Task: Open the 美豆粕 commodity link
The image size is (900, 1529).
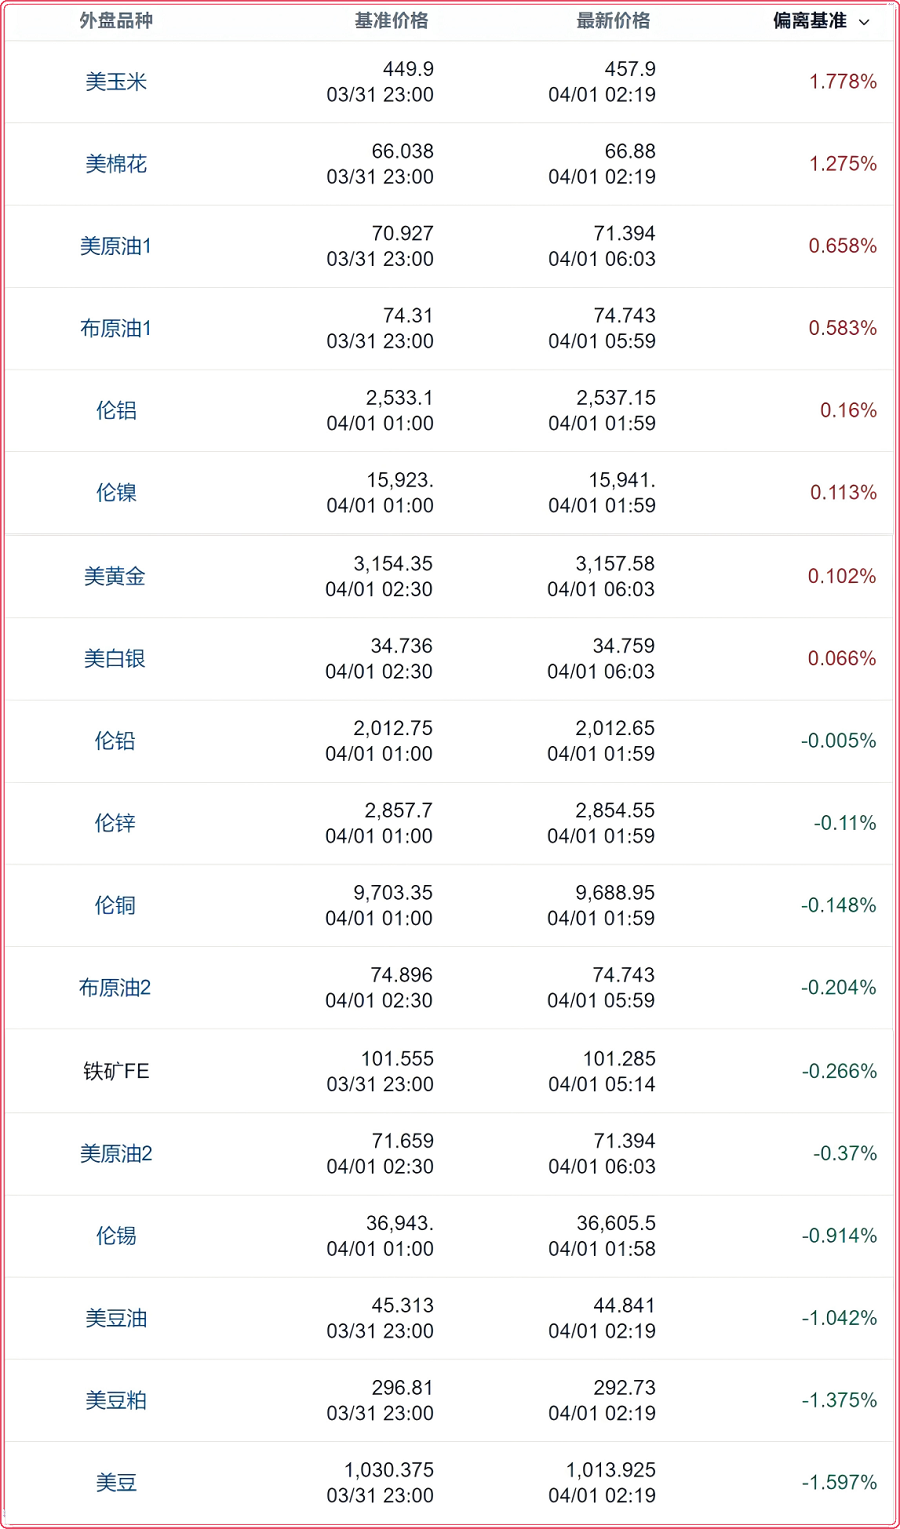Action: 116,1400
